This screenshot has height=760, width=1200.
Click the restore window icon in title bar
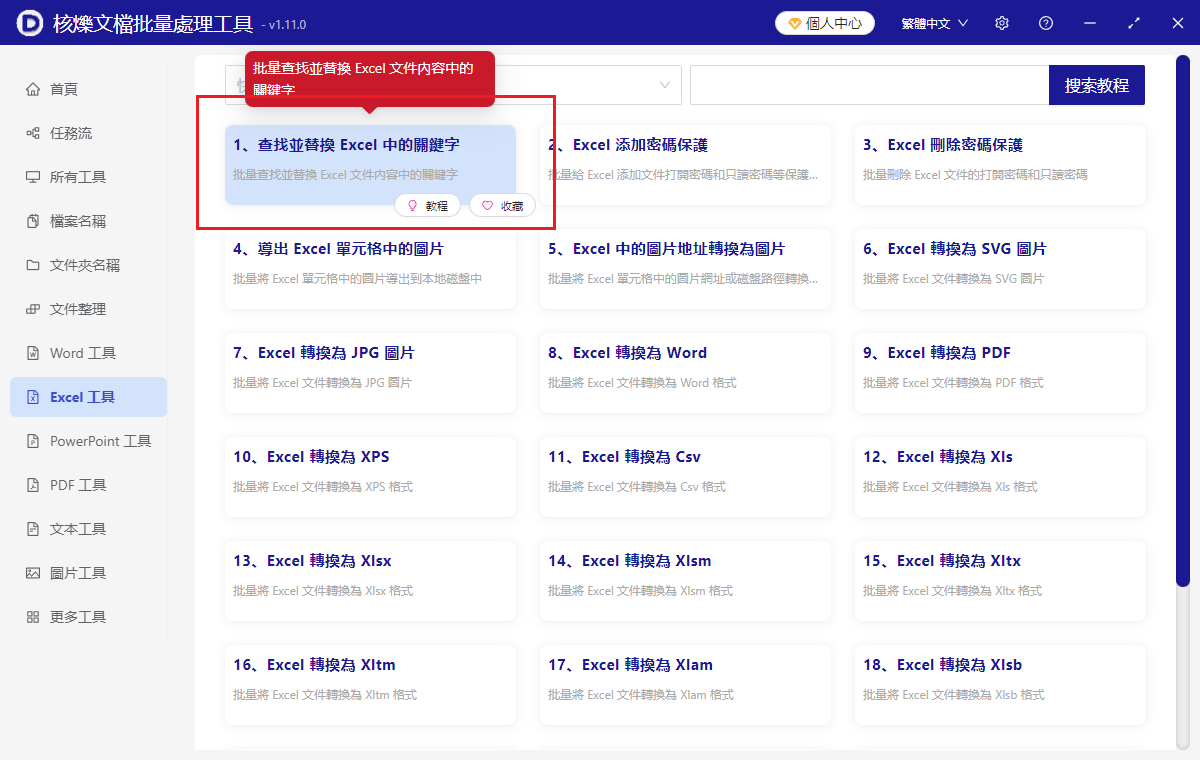pyautogui.click(x=1134, y=23)
